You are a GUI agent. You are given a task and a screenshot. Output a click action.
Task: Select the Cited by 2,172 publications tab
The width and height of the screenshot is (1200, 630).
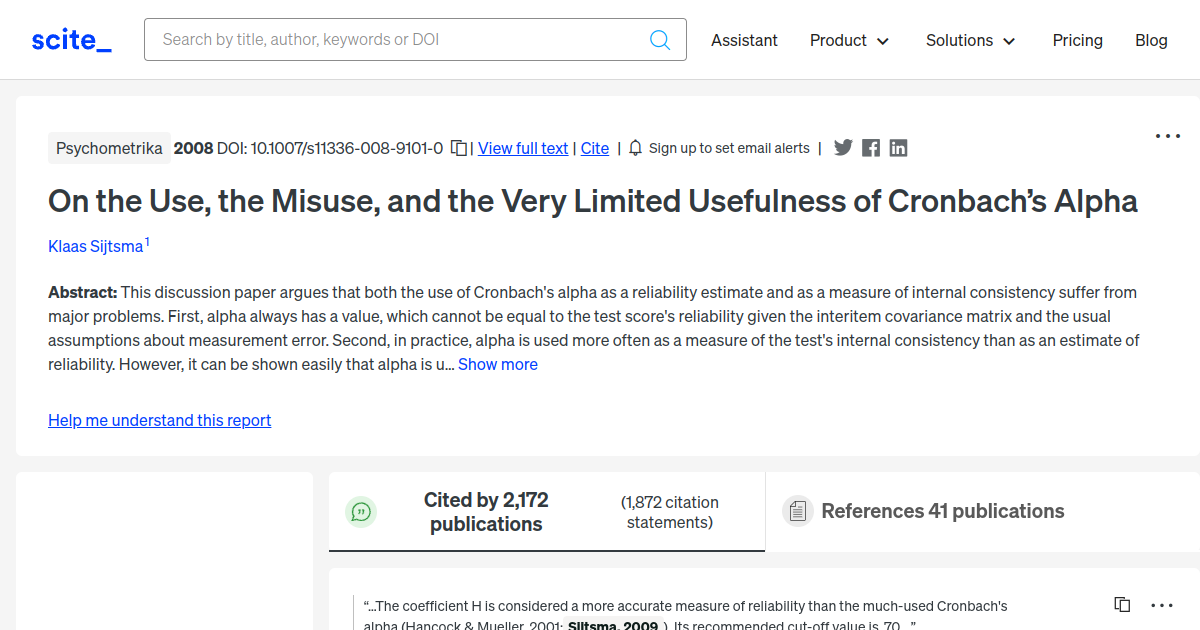486,511
